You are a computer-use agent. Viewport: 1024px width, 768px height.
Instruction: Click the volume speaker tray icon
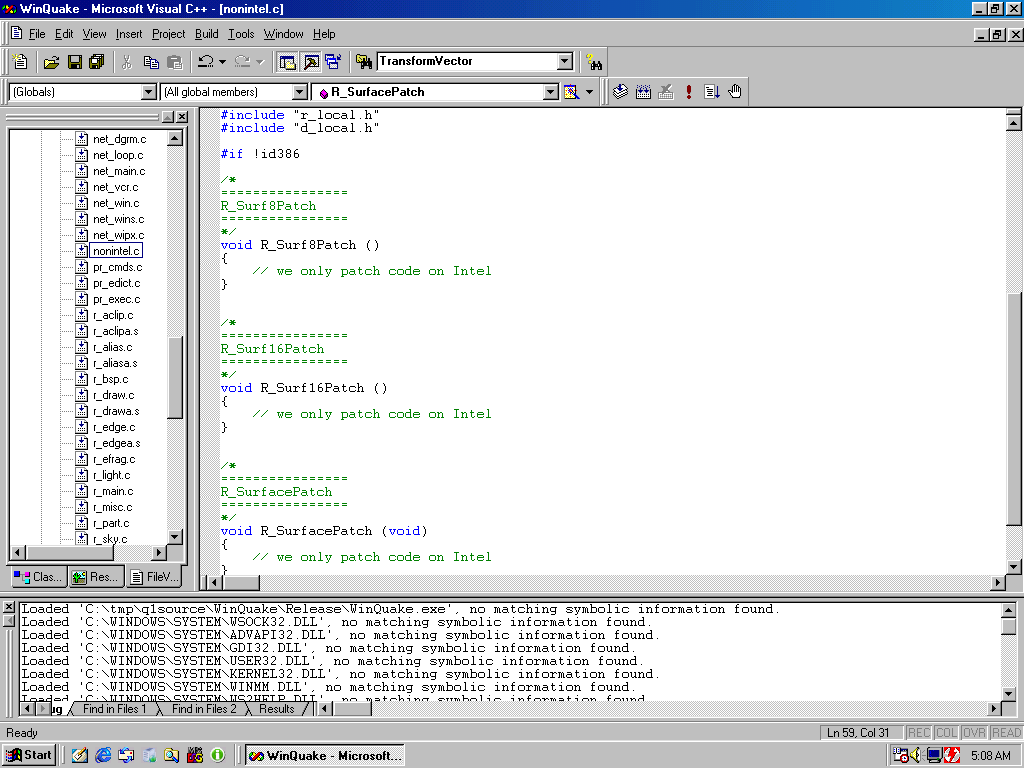(x=917, y=756)
